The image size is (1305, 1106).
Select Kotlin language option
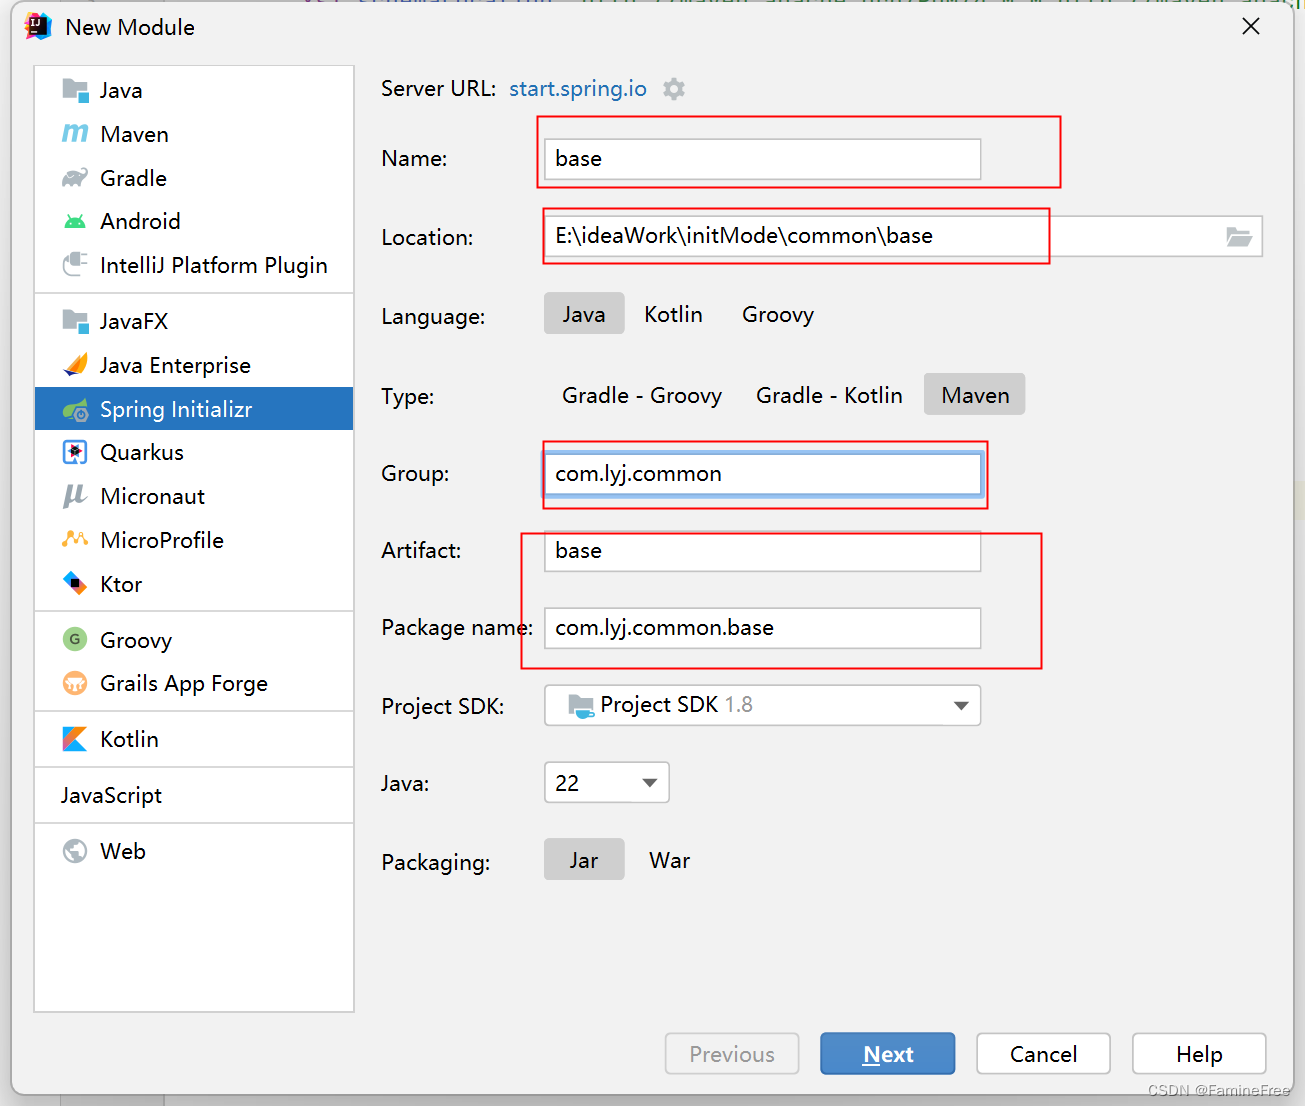point(673,314)
